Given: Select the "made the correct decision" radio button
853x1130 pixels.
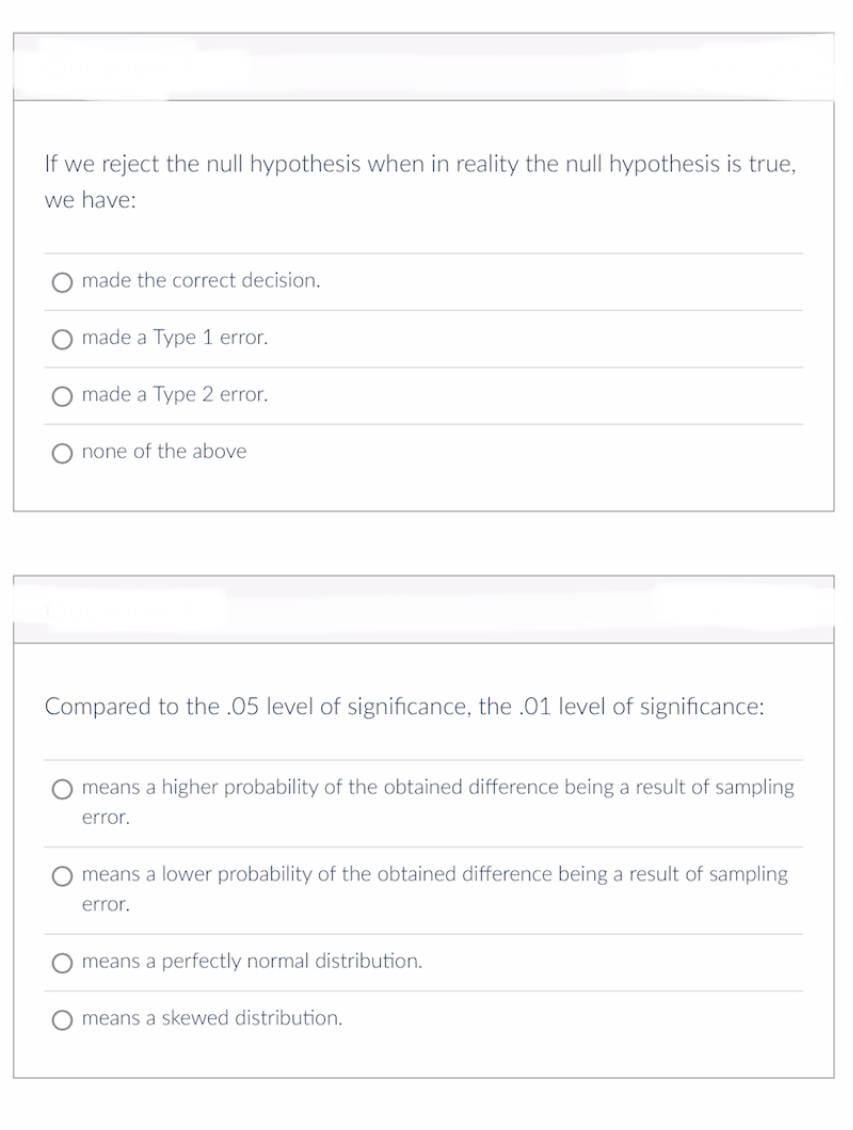Looking at the screenshot, I should (61, 282).
